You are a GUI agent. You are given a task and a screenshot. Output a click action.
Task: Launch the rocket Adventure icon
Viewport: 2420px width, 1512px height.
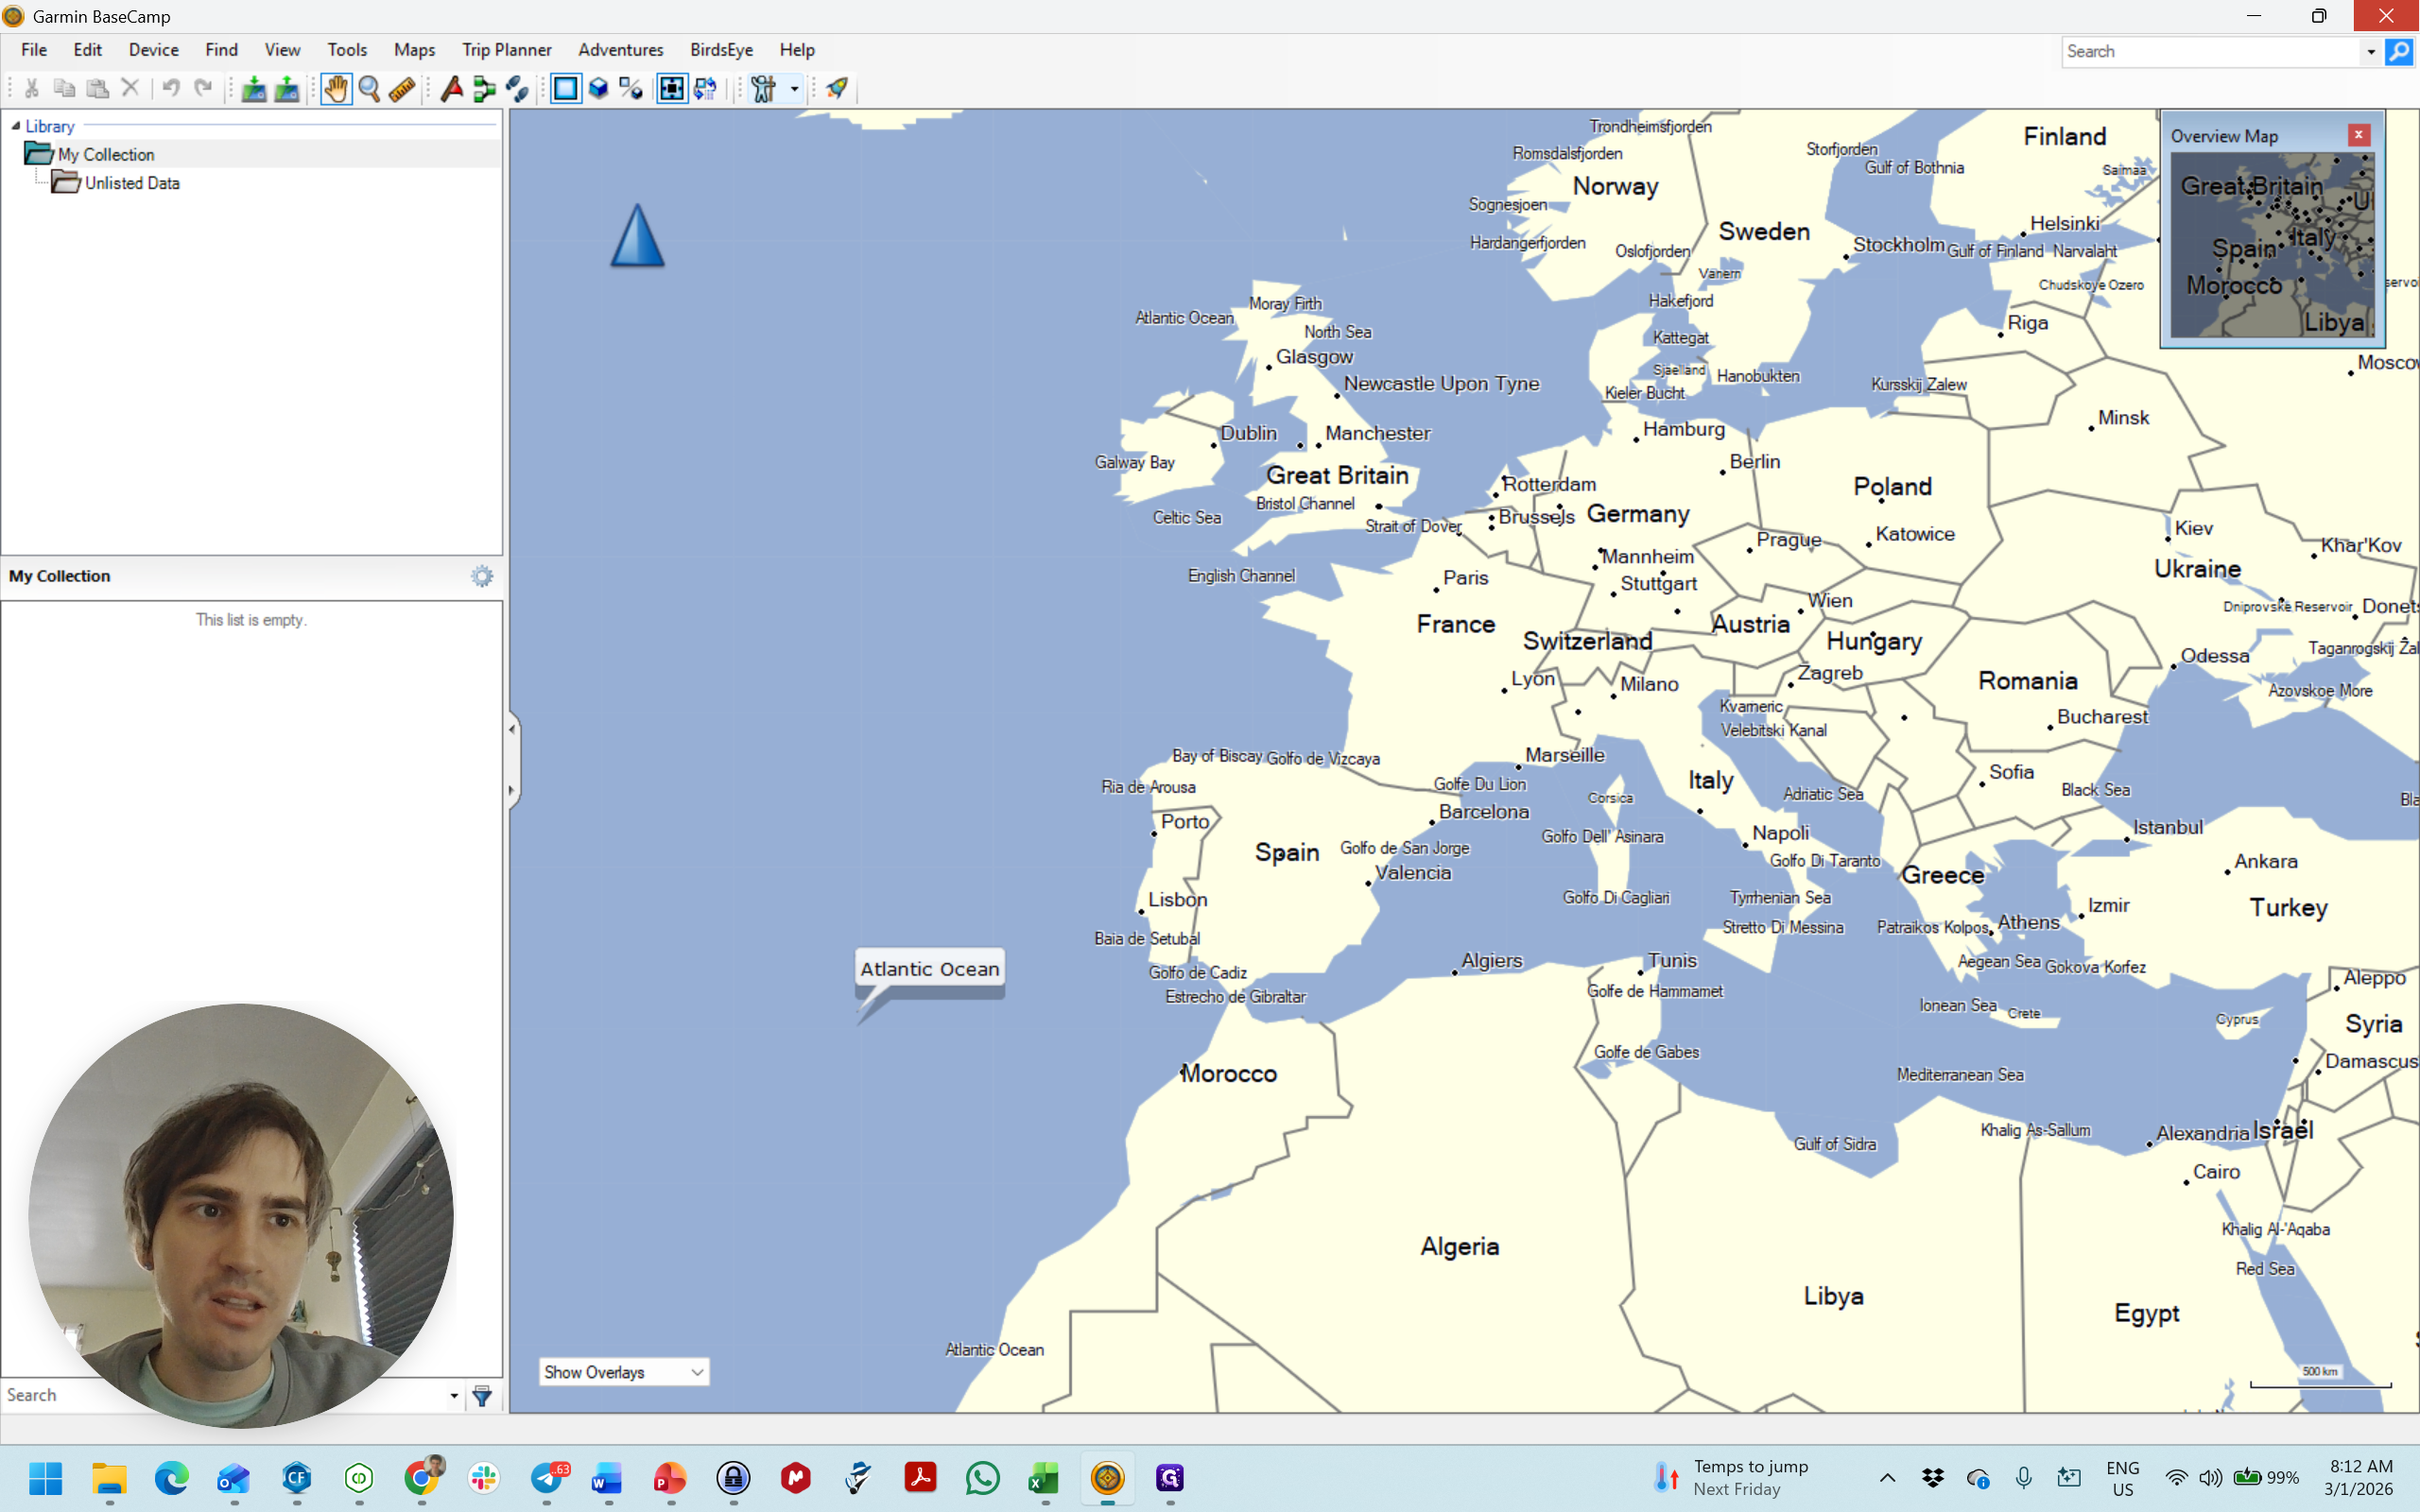click(x=837, y=89)
